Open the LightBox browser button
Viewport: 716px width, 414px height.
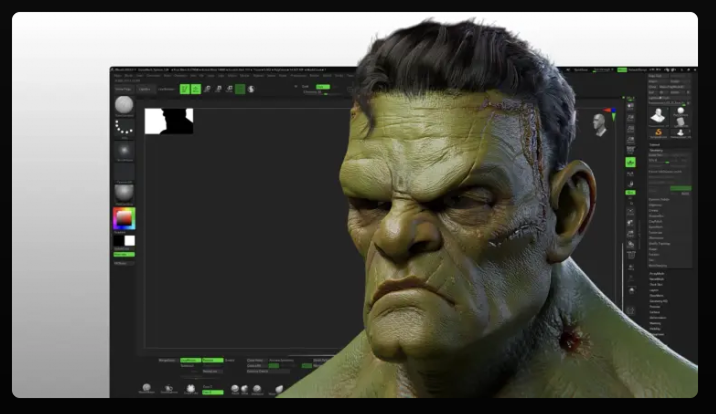click(x=145, y=89)
